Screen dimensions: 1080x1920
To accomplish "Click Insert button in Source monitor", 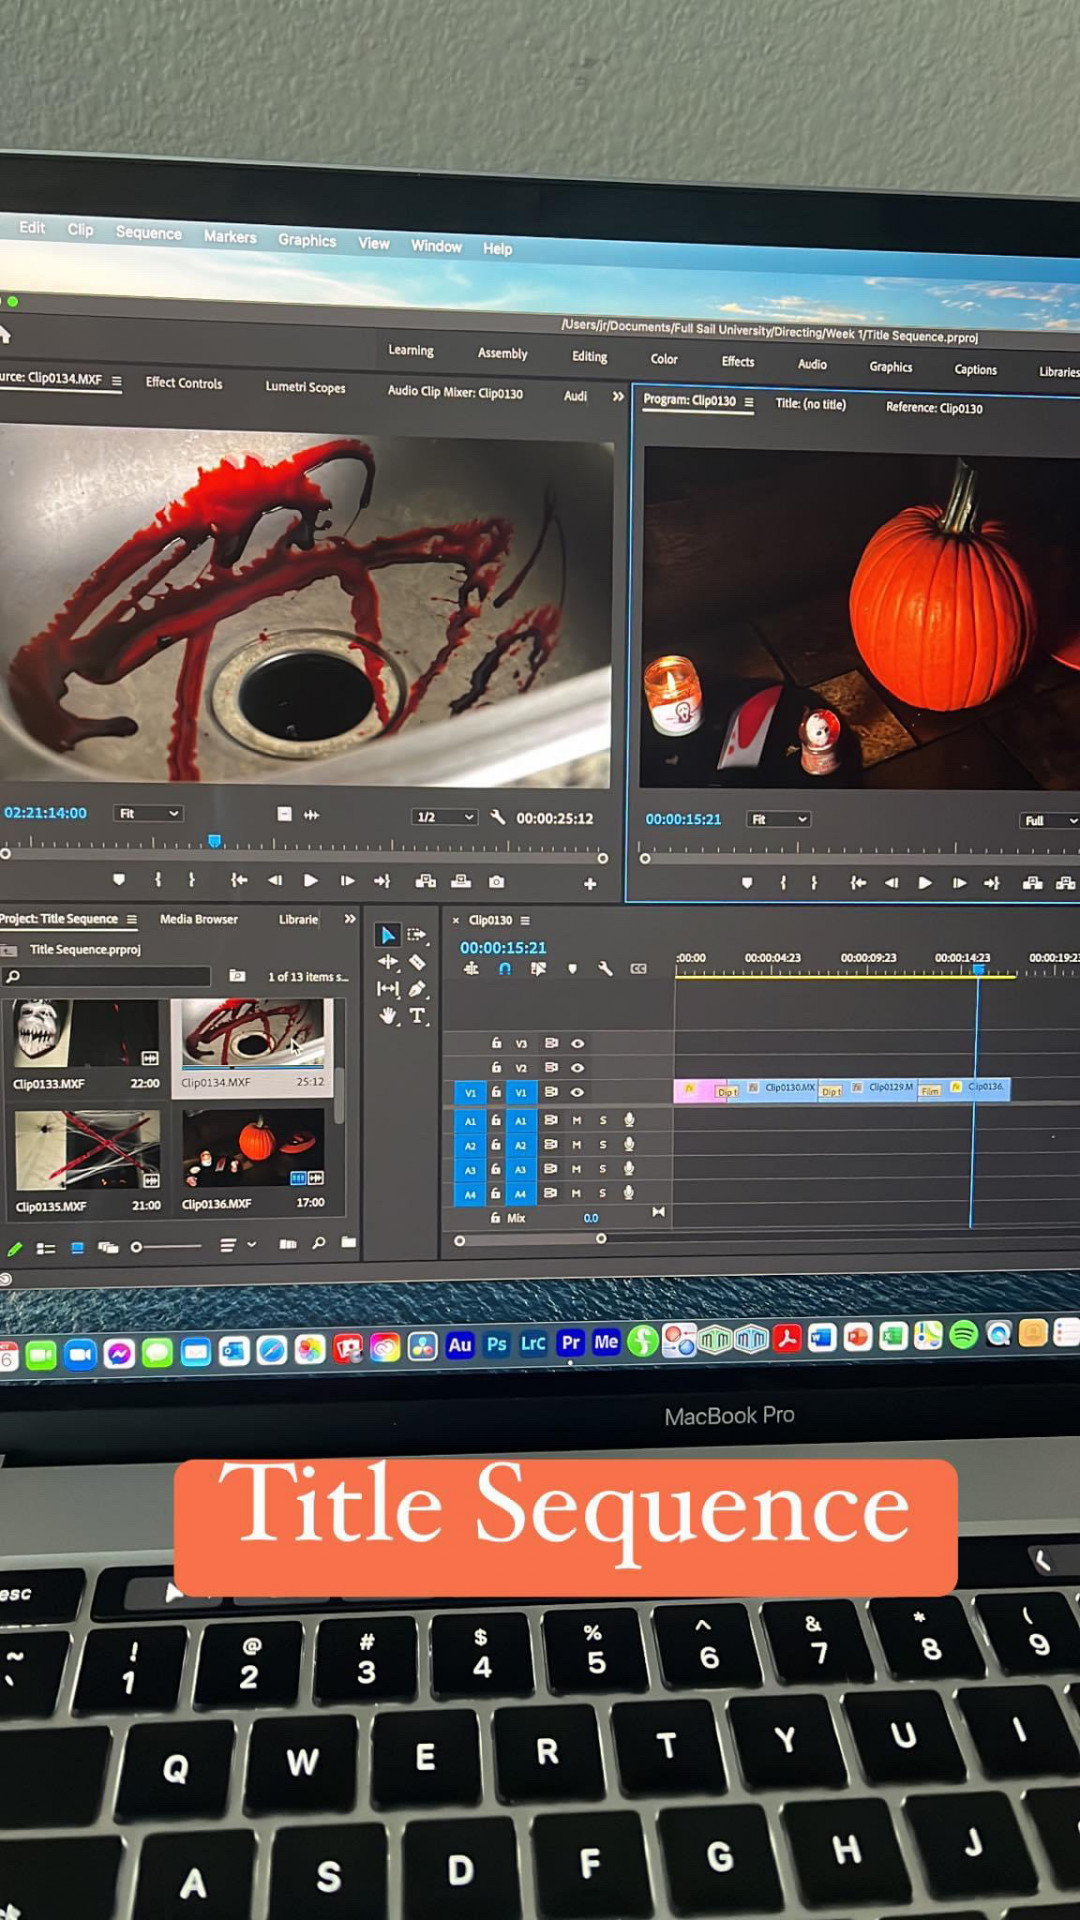I will (426, 881).
